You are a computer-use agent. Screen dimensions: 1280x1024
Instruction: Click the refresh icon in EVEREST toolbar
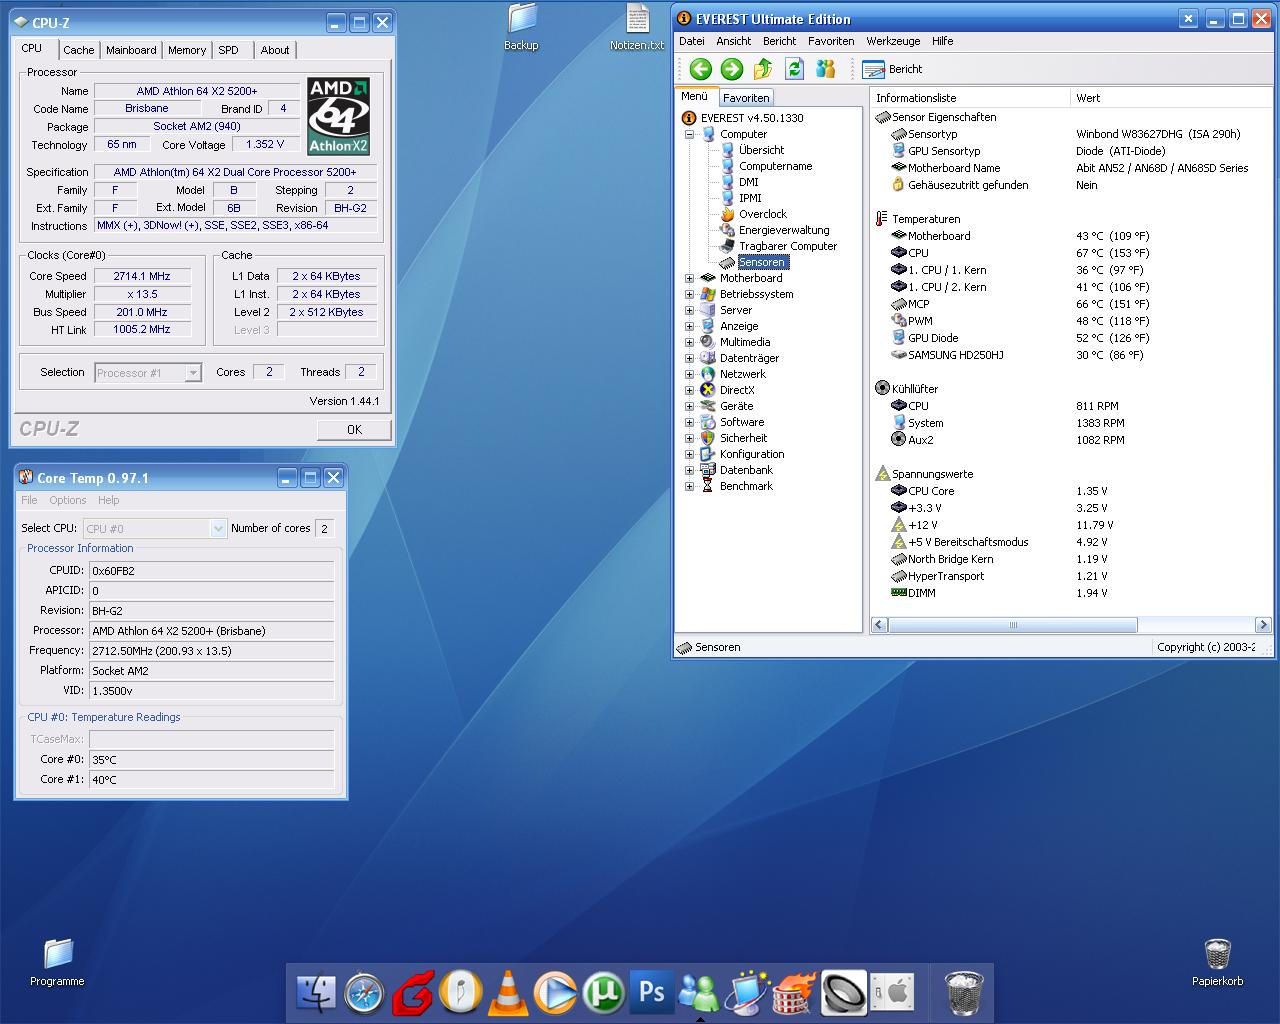[x=794, y=69]
